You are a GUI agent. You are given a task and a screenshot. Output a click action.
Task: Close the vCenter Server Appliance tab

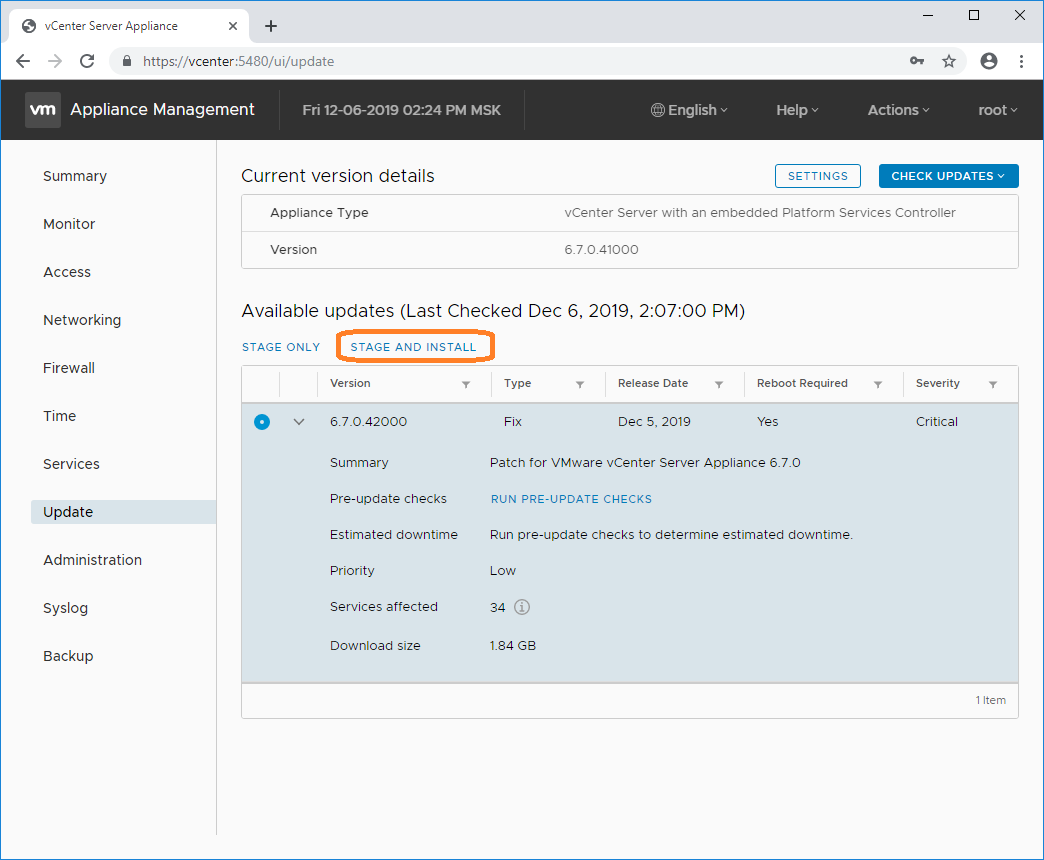pyautogui.click(x=233, y=26)
